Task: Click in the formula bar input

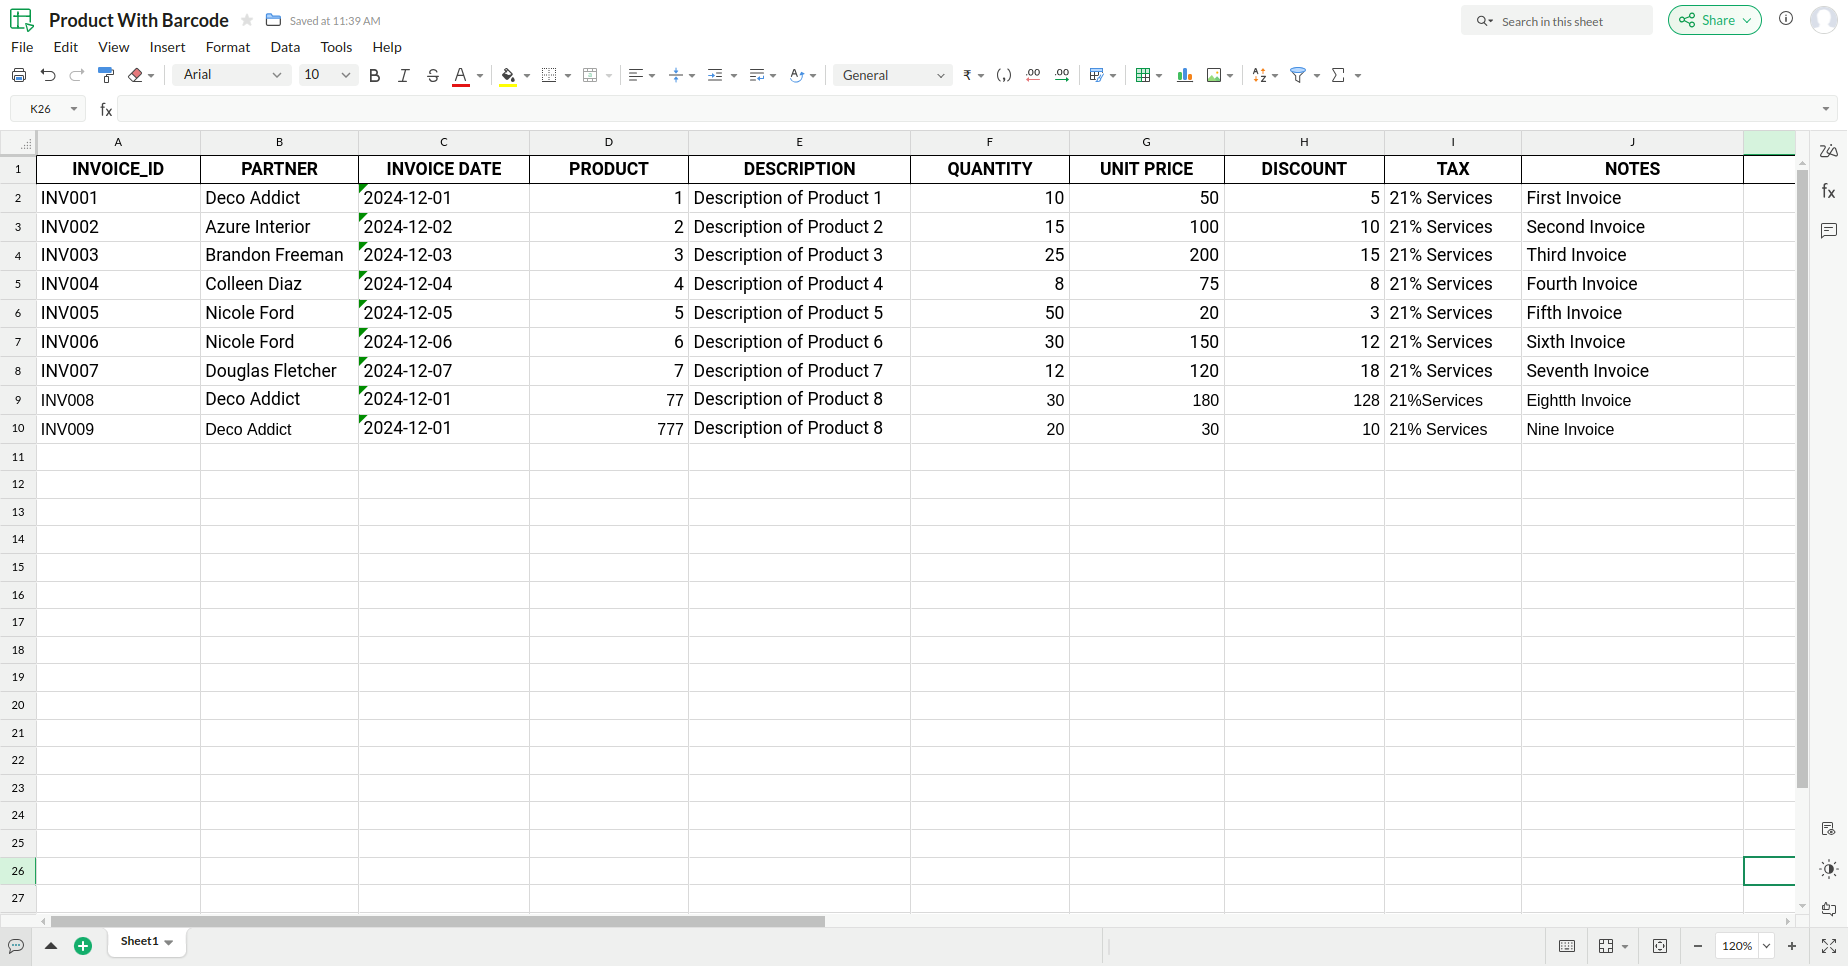Action: coord(968,109)
